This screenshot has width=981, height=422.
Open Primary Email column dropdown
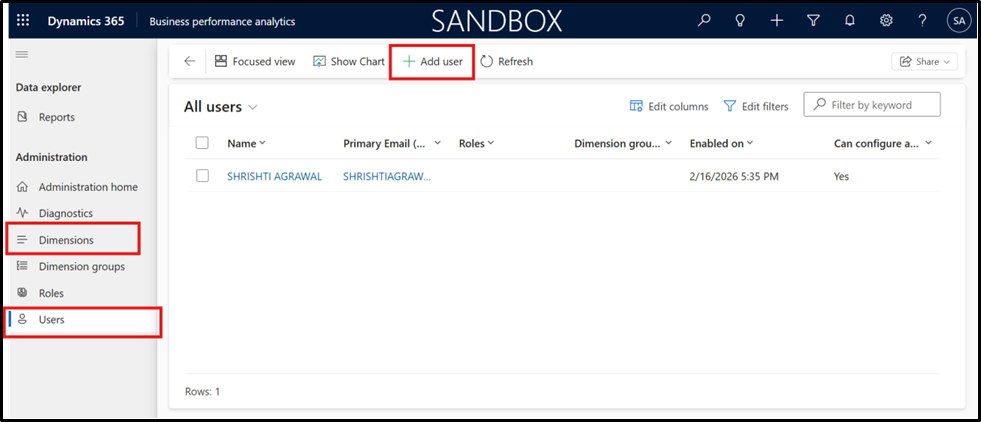pos(392,143)
